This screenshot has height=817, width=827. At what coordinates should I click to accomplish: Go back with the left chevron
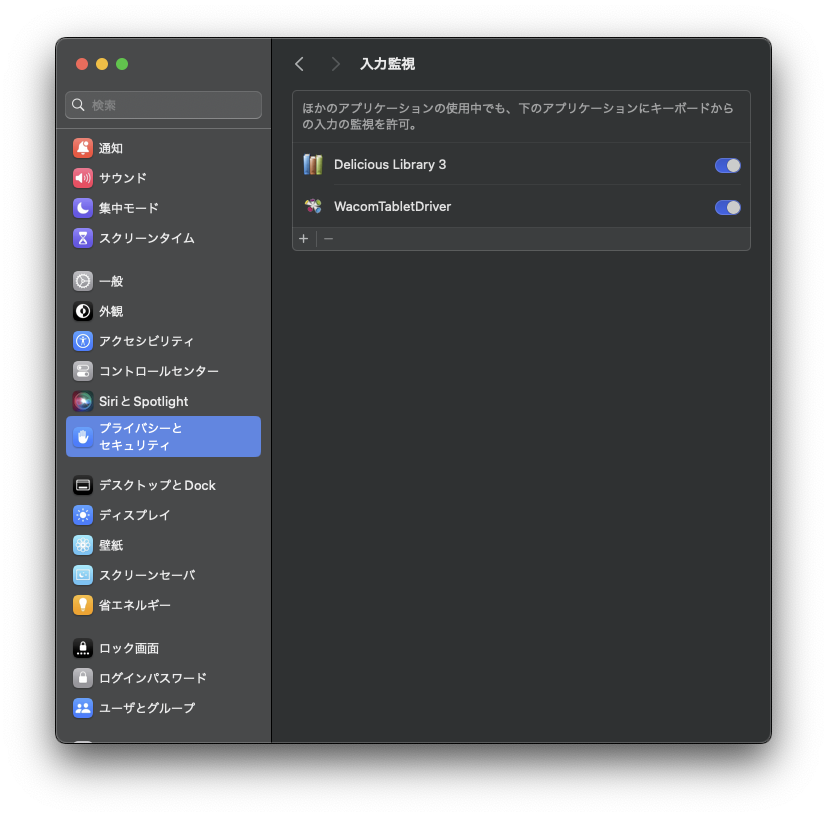click(x=300, y=64)
